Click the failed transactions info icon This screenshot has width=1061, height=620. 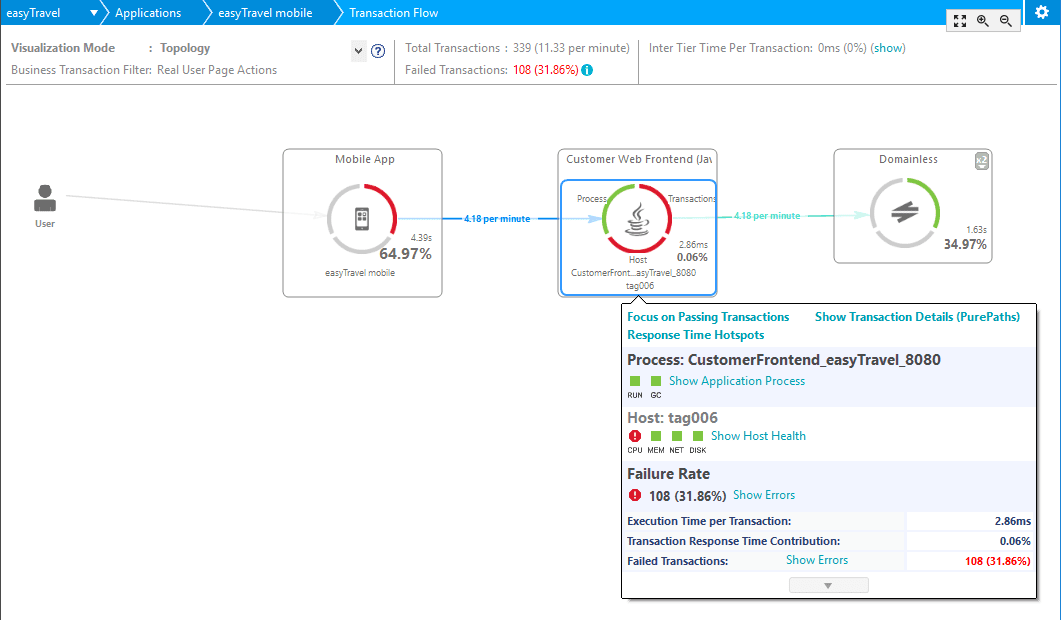pos(587,70)
